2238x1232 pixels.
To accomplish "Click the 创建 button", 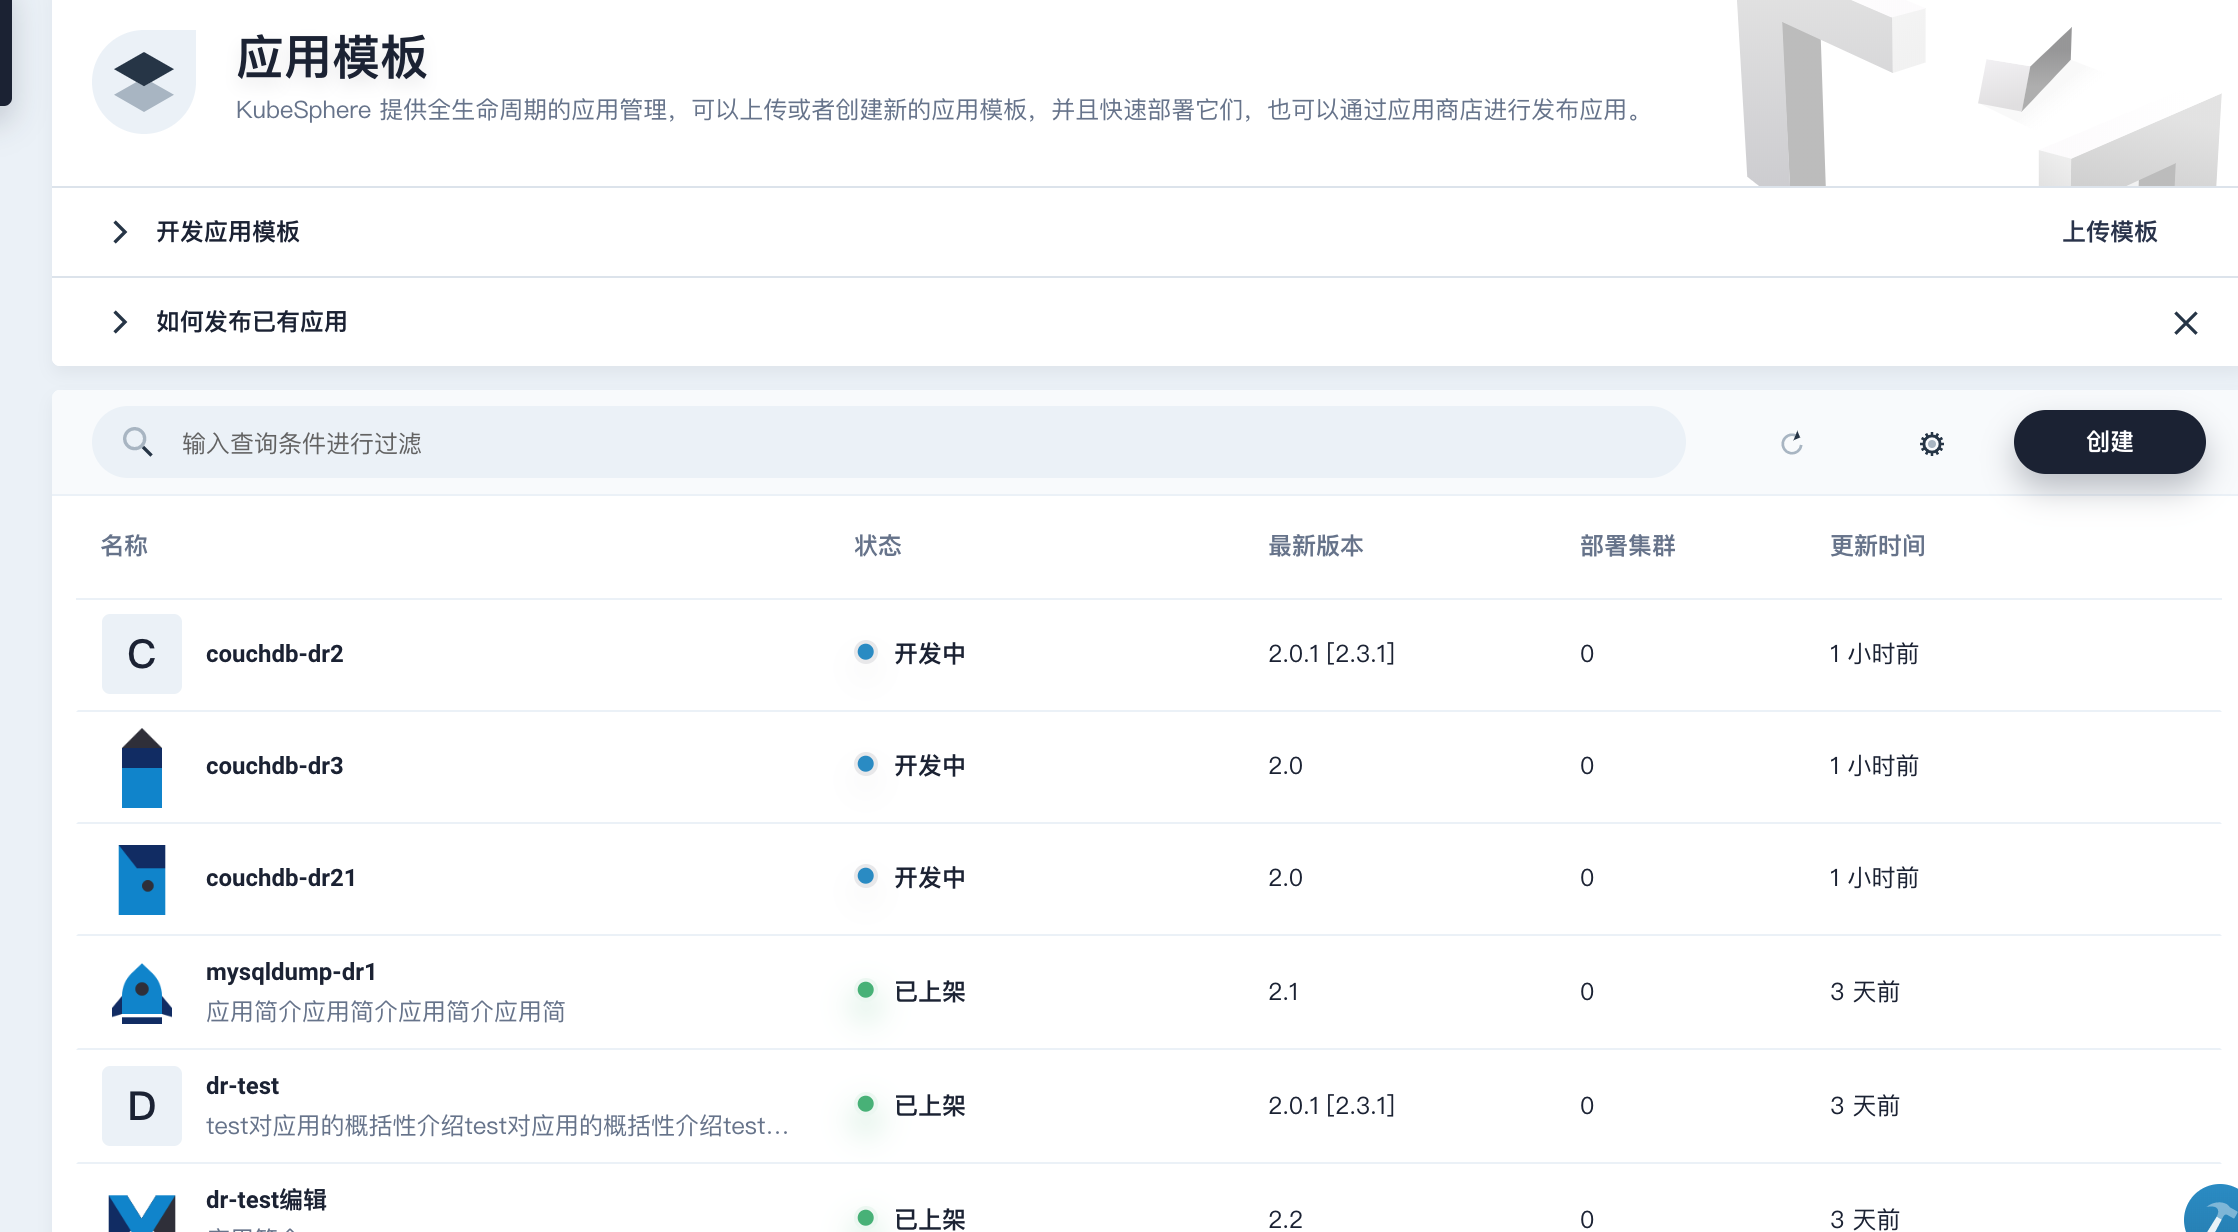I will 2109,442.
